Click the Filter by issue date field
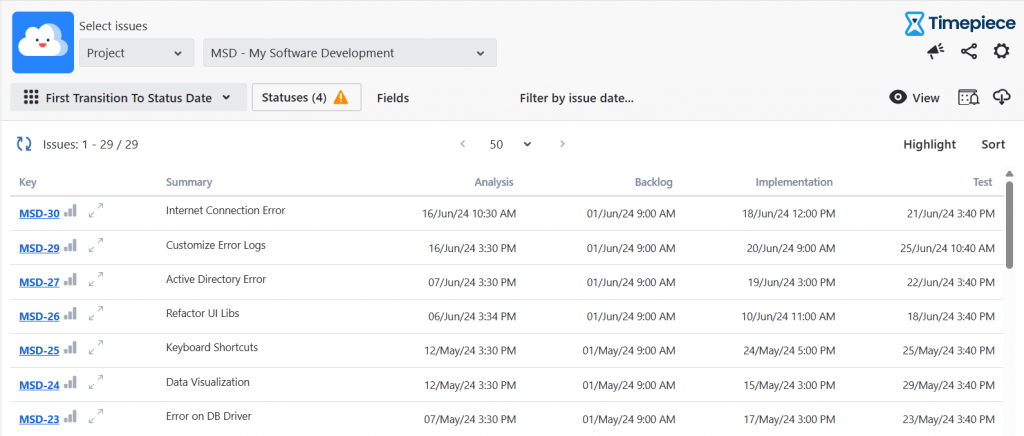 pyautogui.click(x=577, y=98)
